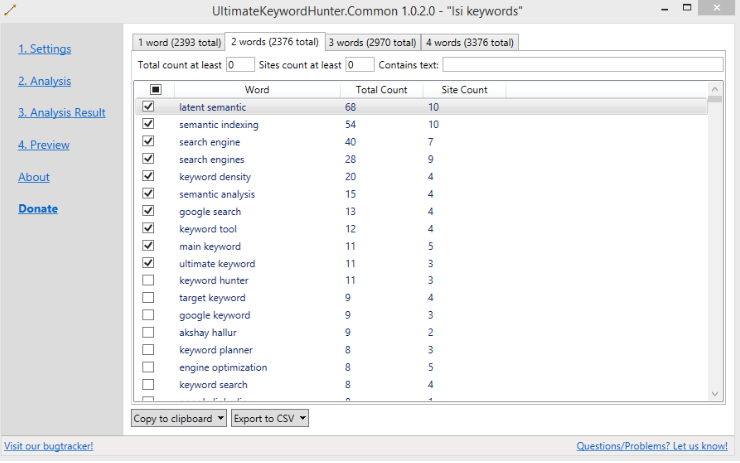The width and height of the screenshot is (740, 463).
Task: Uncheck the ultimate keyword checkbox
Action: tap(148, 263)
